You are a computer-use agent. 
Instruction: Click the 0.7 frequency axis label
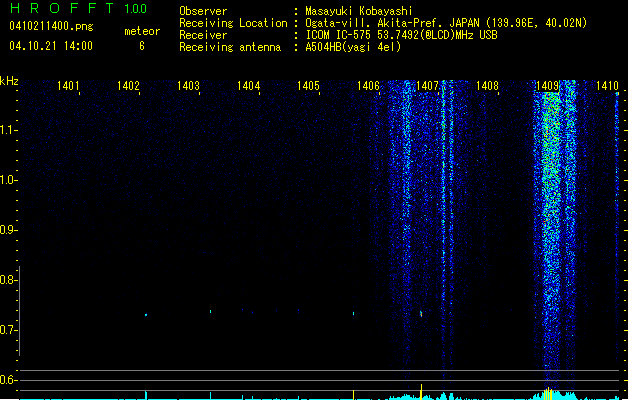tap(7, 330)
